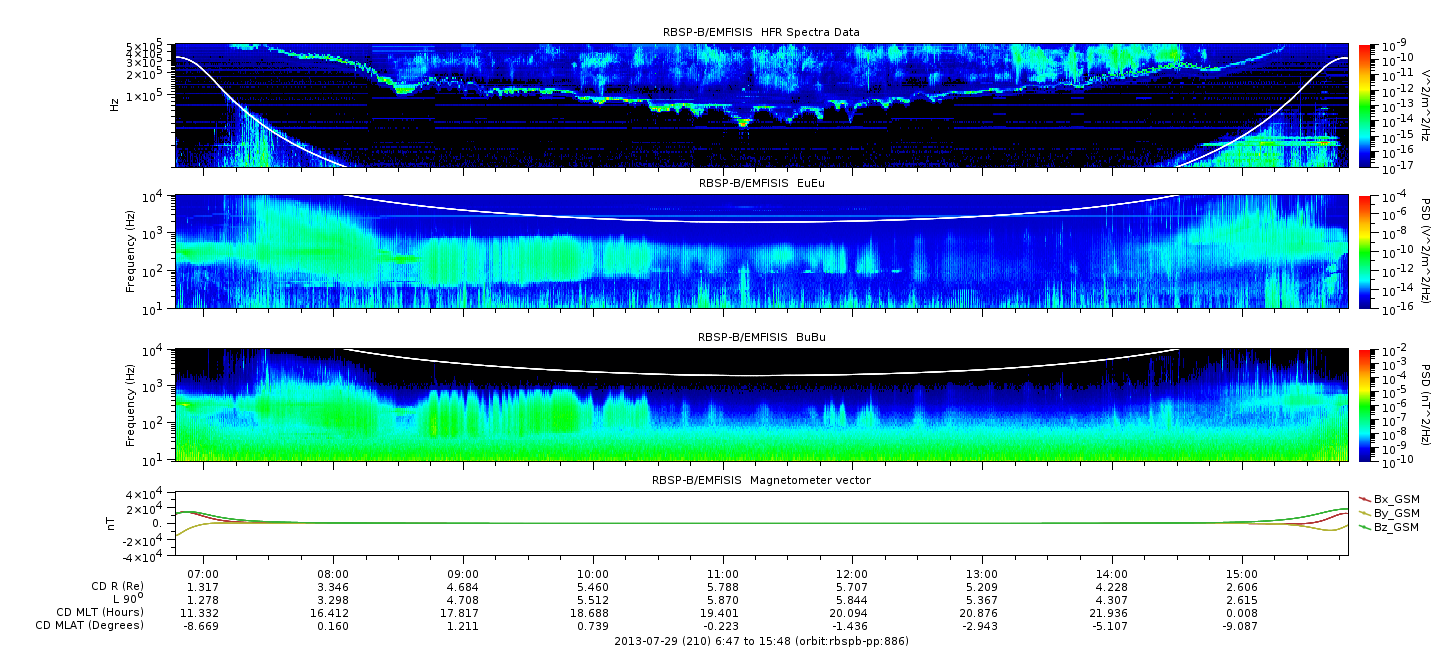This screenshot has width=1447, height=658.
Task: Click the HFR Spectra Data plot title
Action: pyautogui.click(x=761, y=32)
